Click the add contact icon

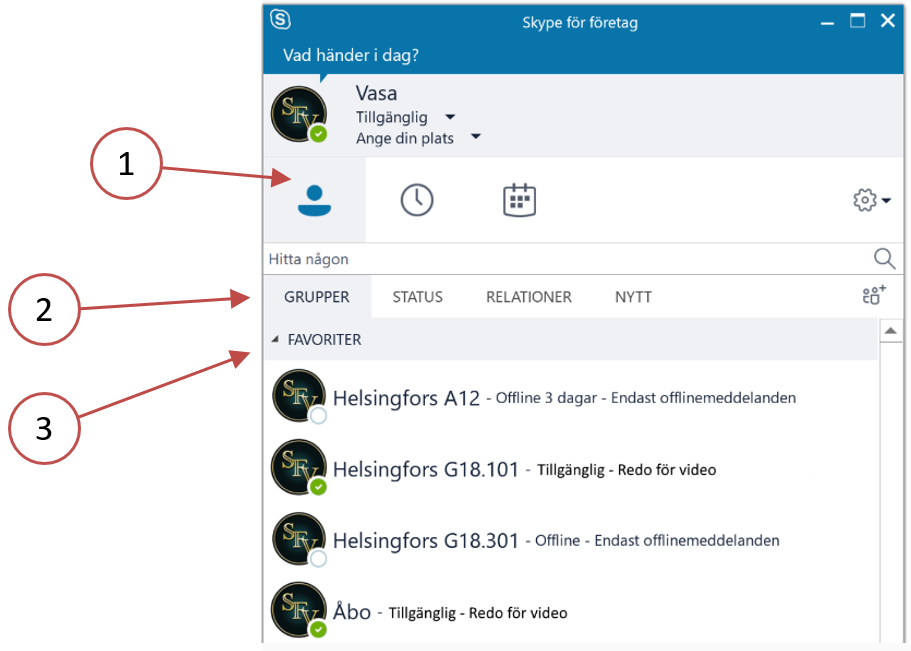873,296
